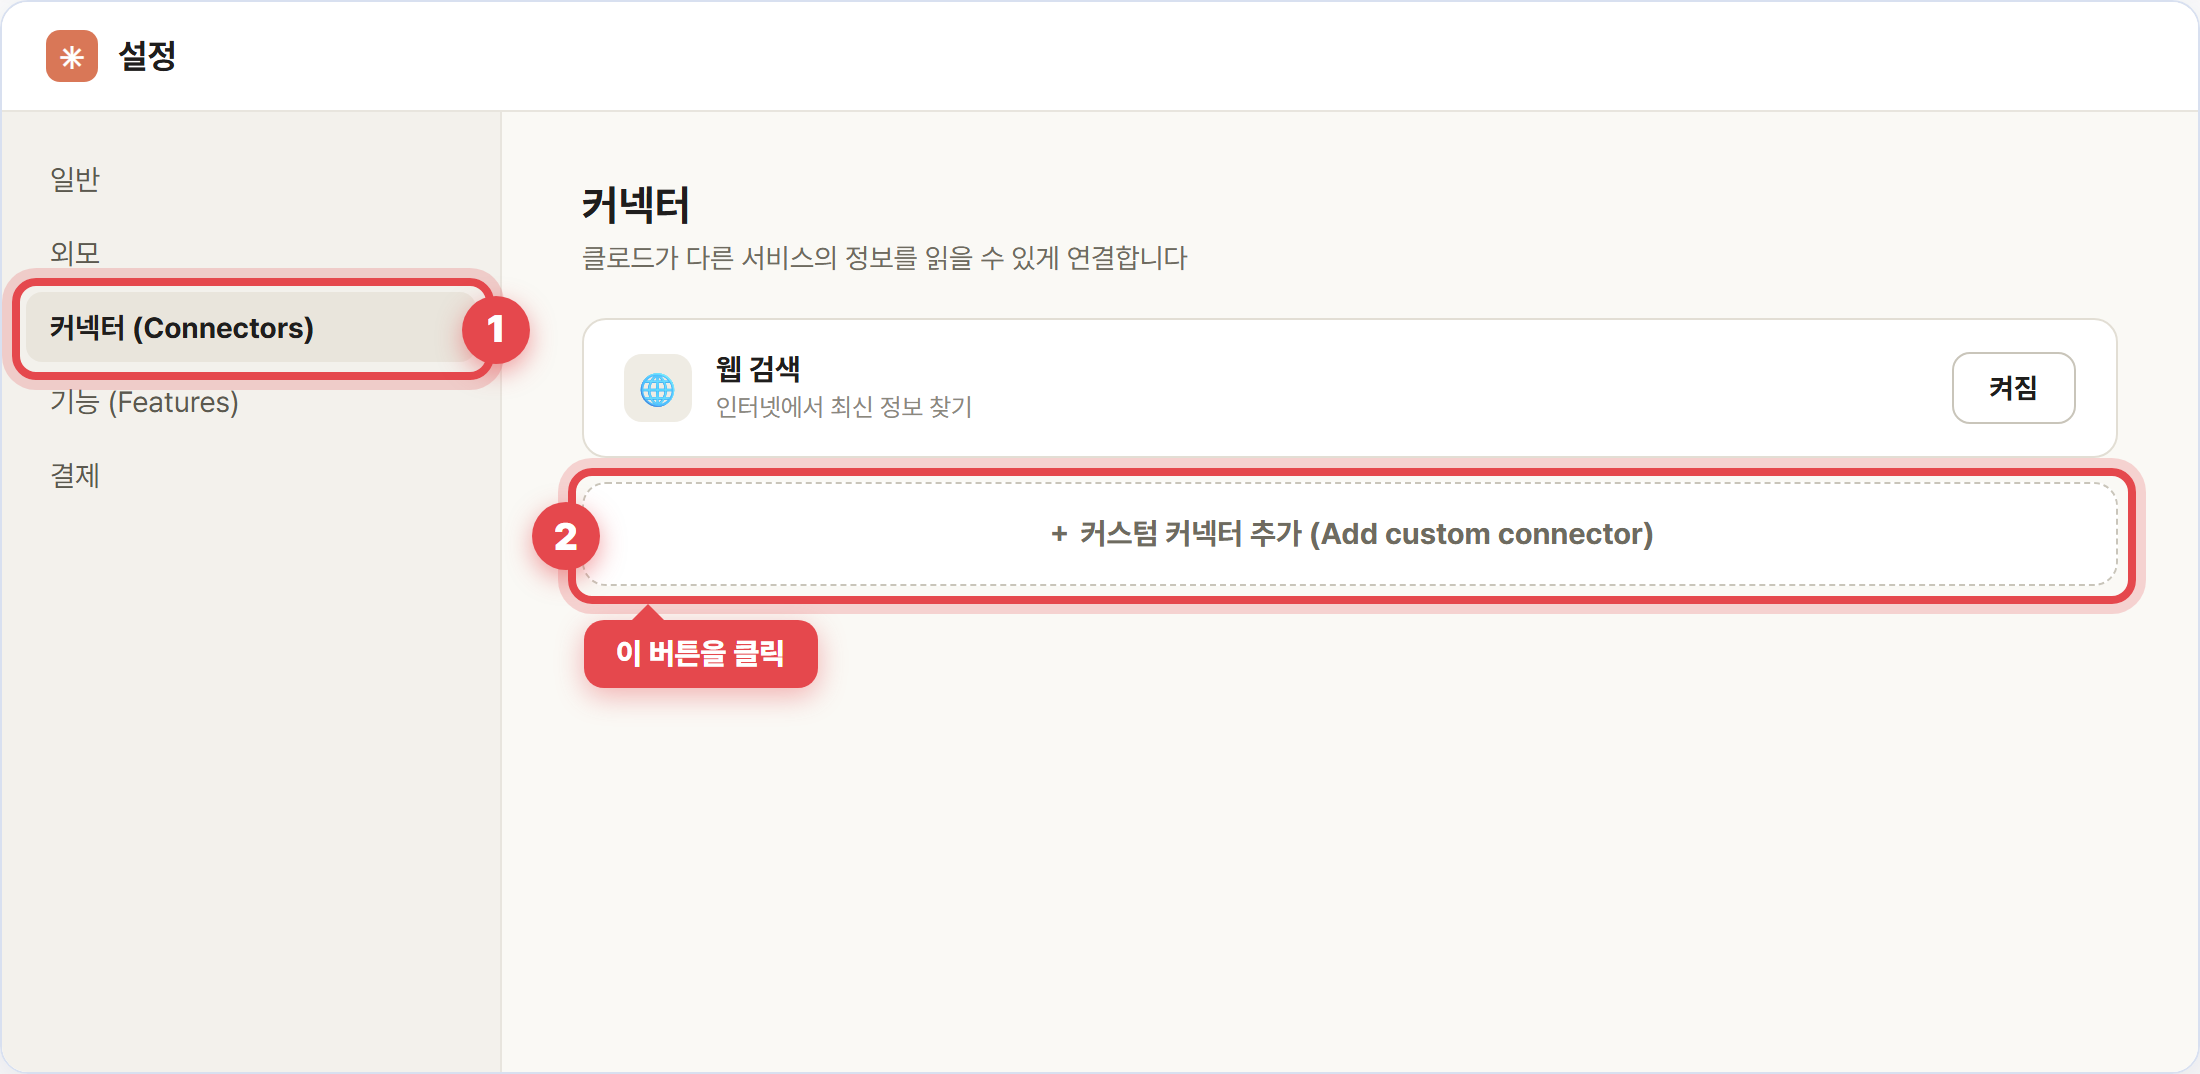
Task: Open the 결제 billing section
Action: click(75, 476)
